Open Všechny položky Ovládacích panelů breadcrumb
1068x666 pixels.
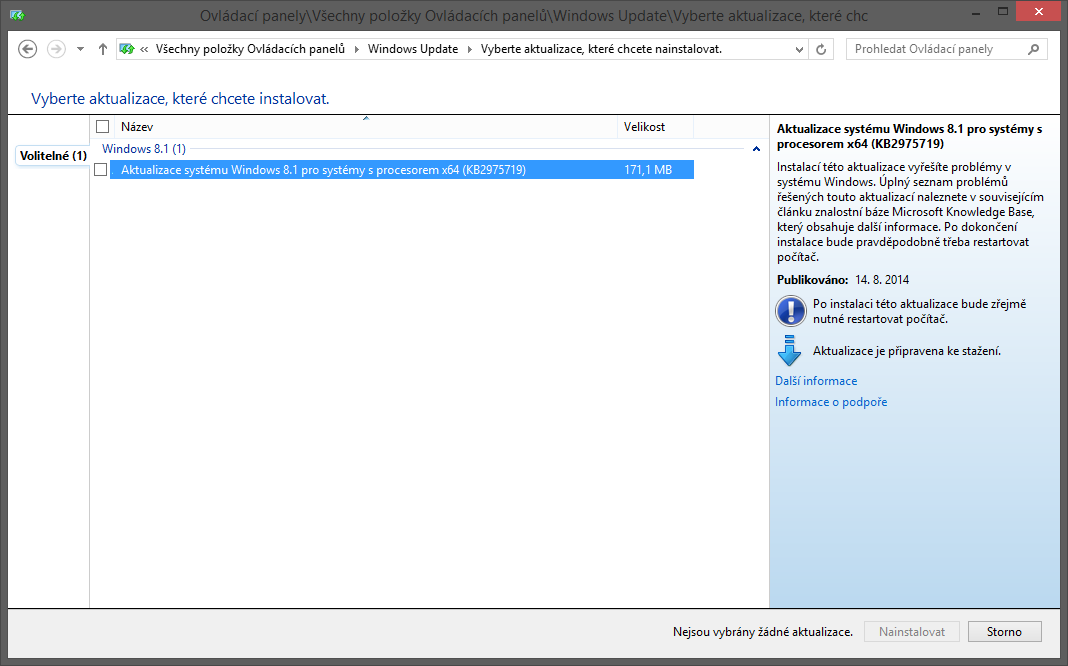pyautogui.click(x=250, y=49)
